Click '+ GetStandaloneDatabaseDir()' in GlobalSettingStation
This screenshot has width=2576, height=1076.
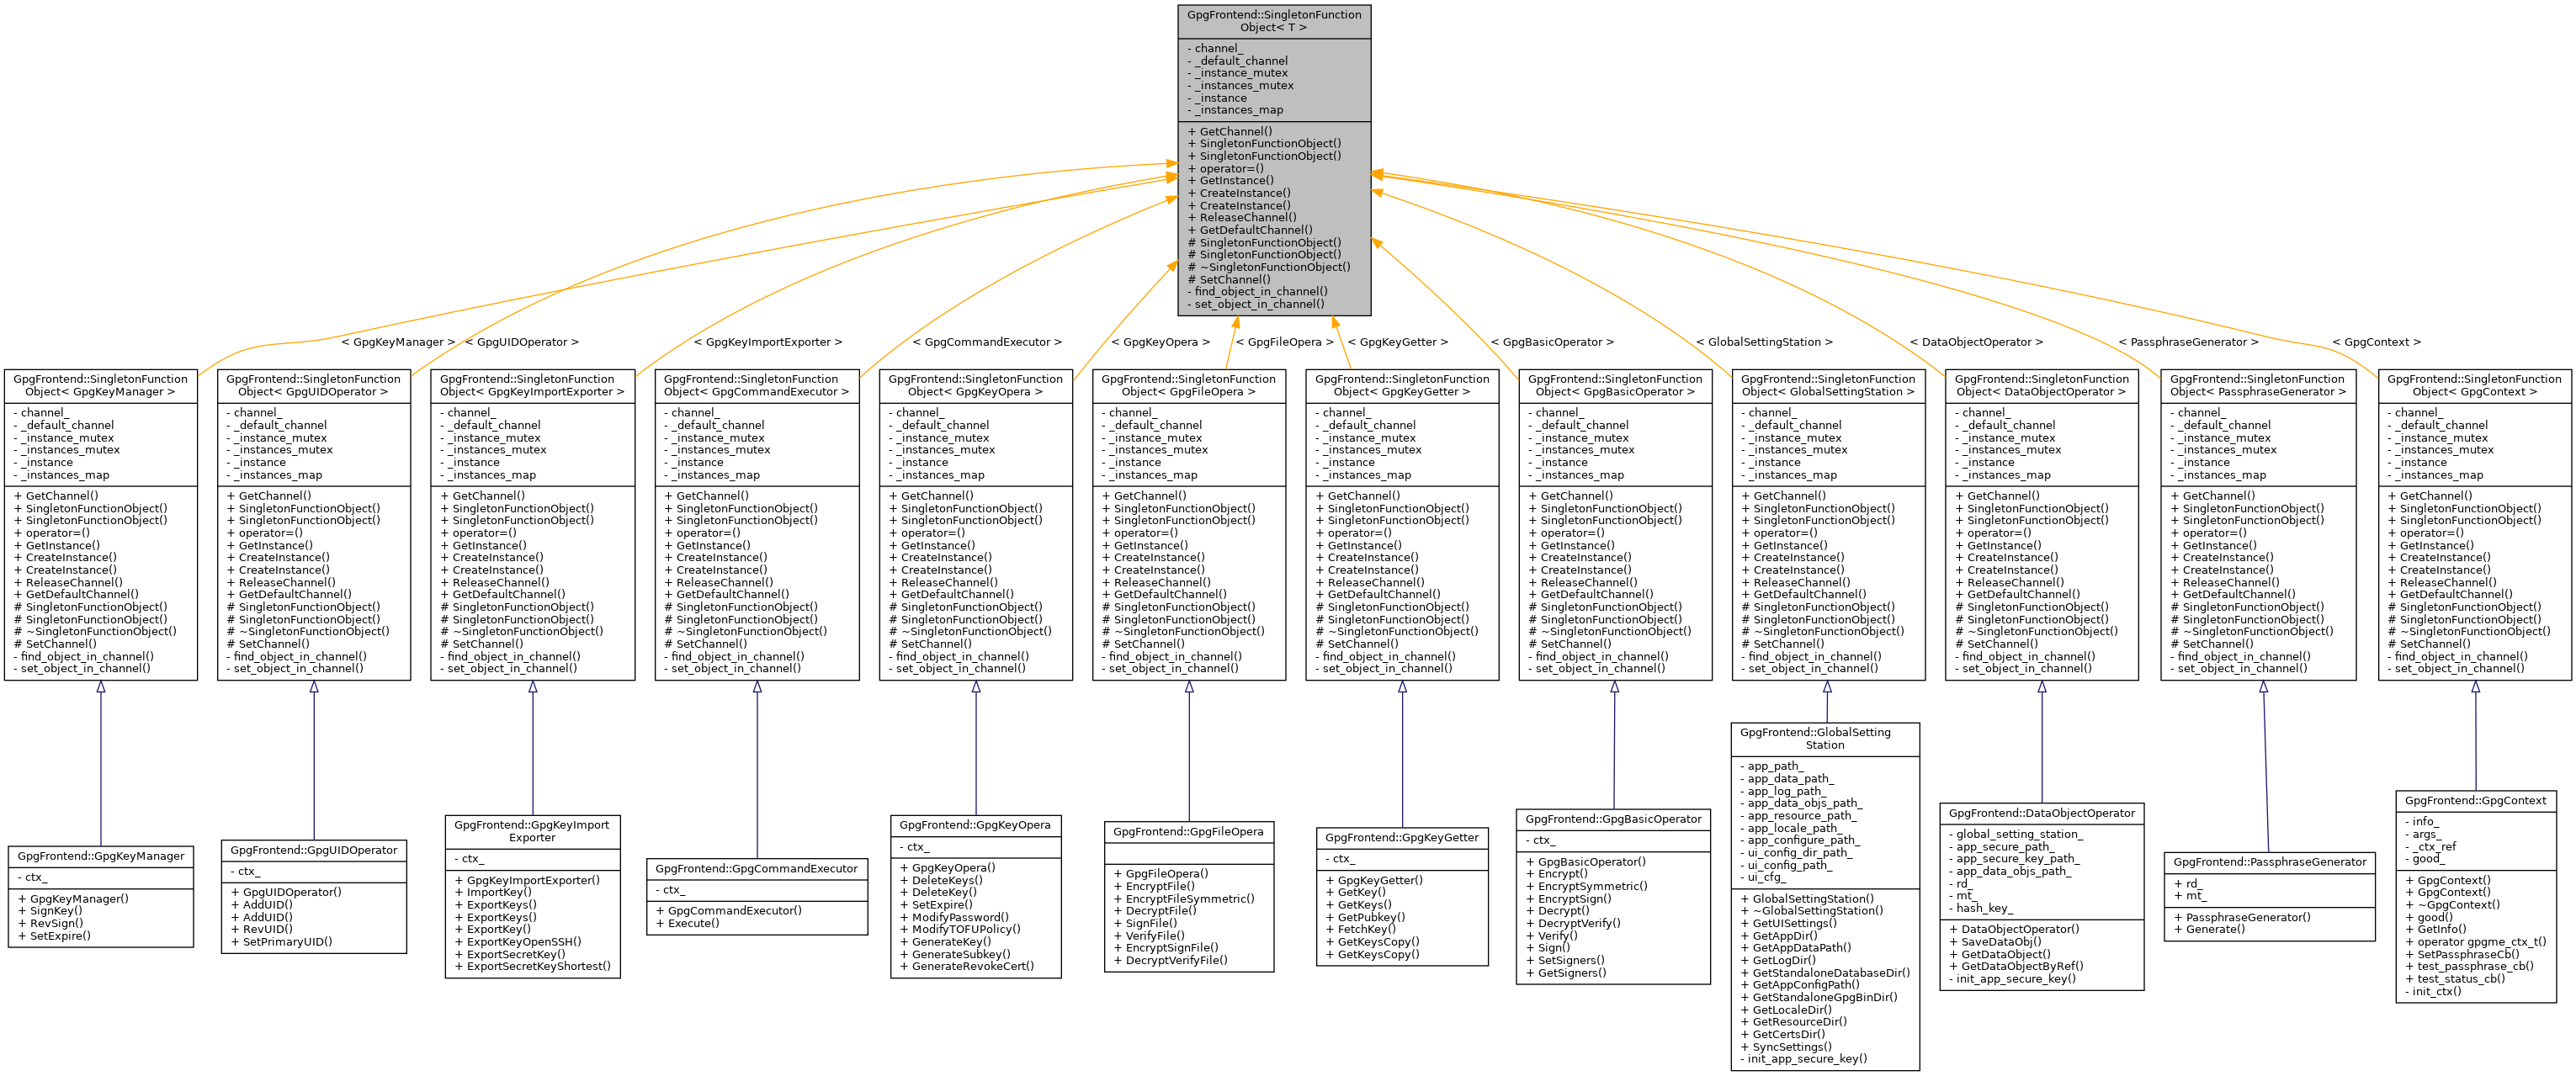coord(1825,973)
